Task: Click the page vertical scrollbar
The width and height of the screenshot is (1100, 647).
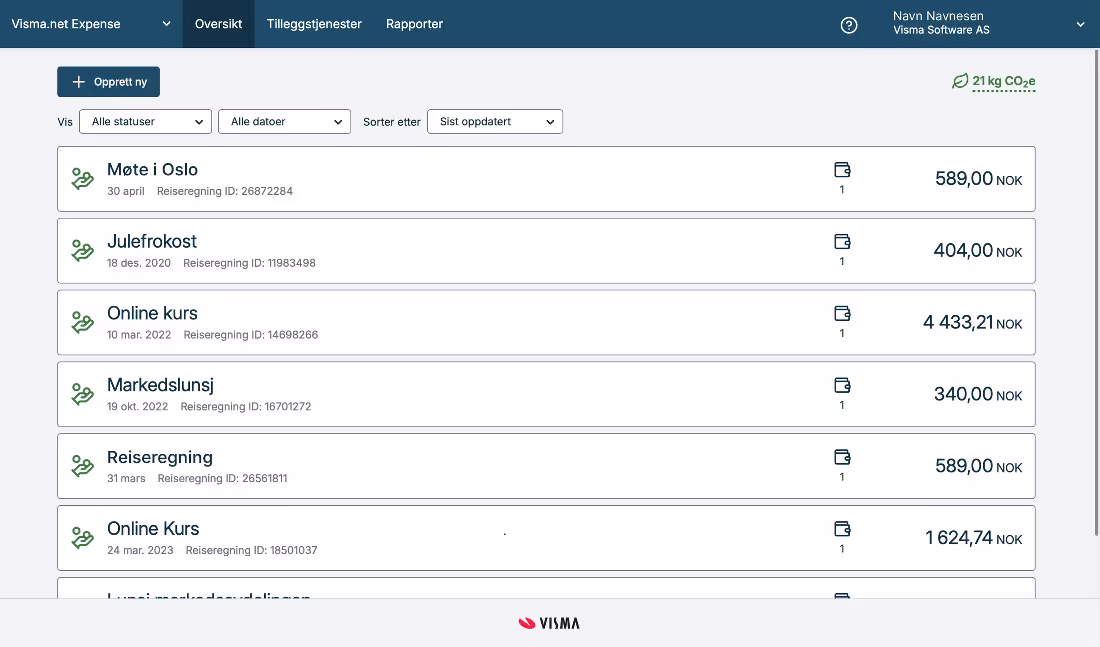Action: point(1096,293)
